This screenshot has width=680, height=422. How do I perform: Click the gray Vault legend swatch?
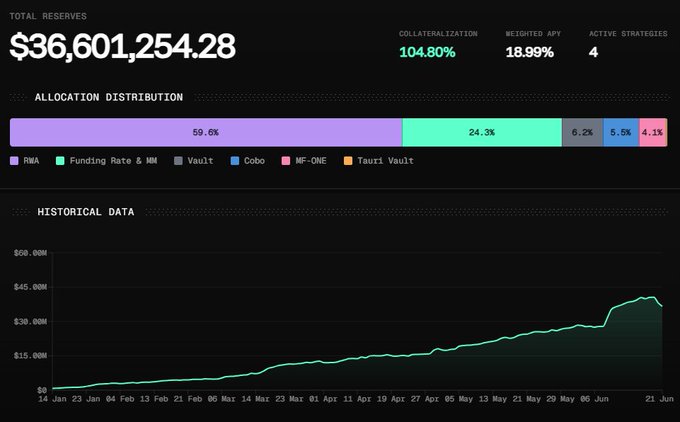[x=178, y=161]
